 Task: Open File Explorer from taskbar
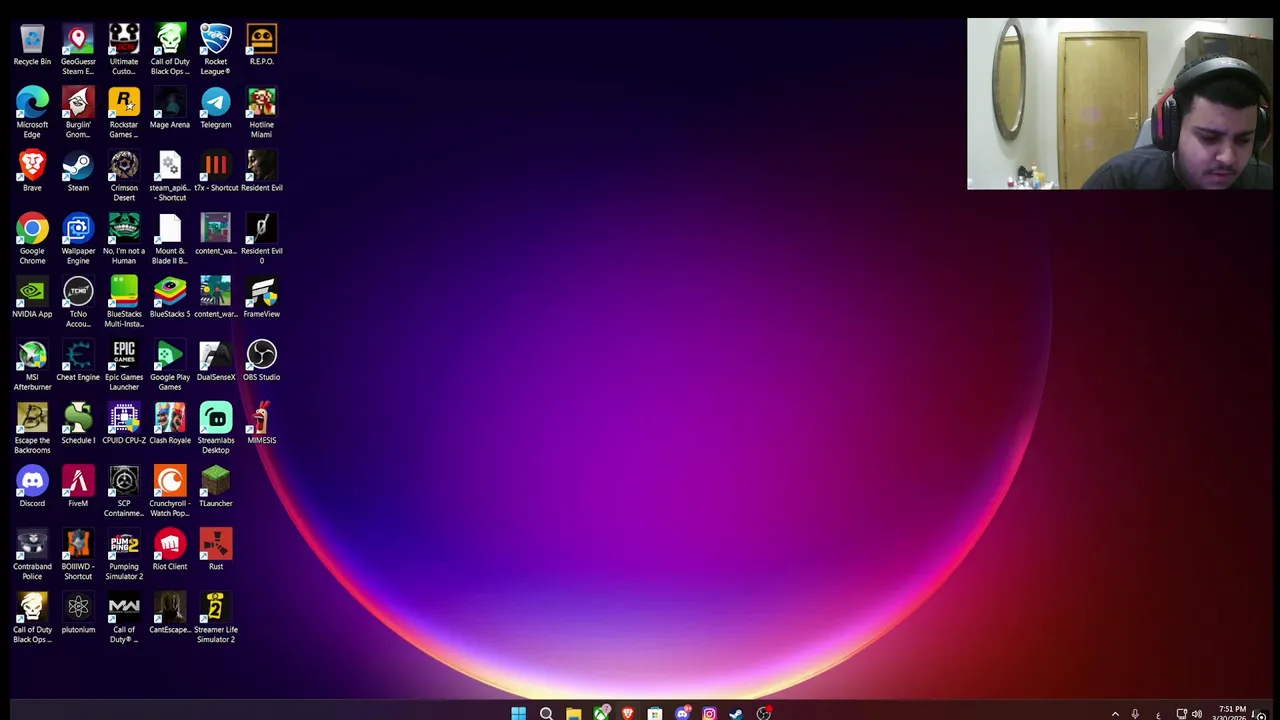tap(573, 713)
